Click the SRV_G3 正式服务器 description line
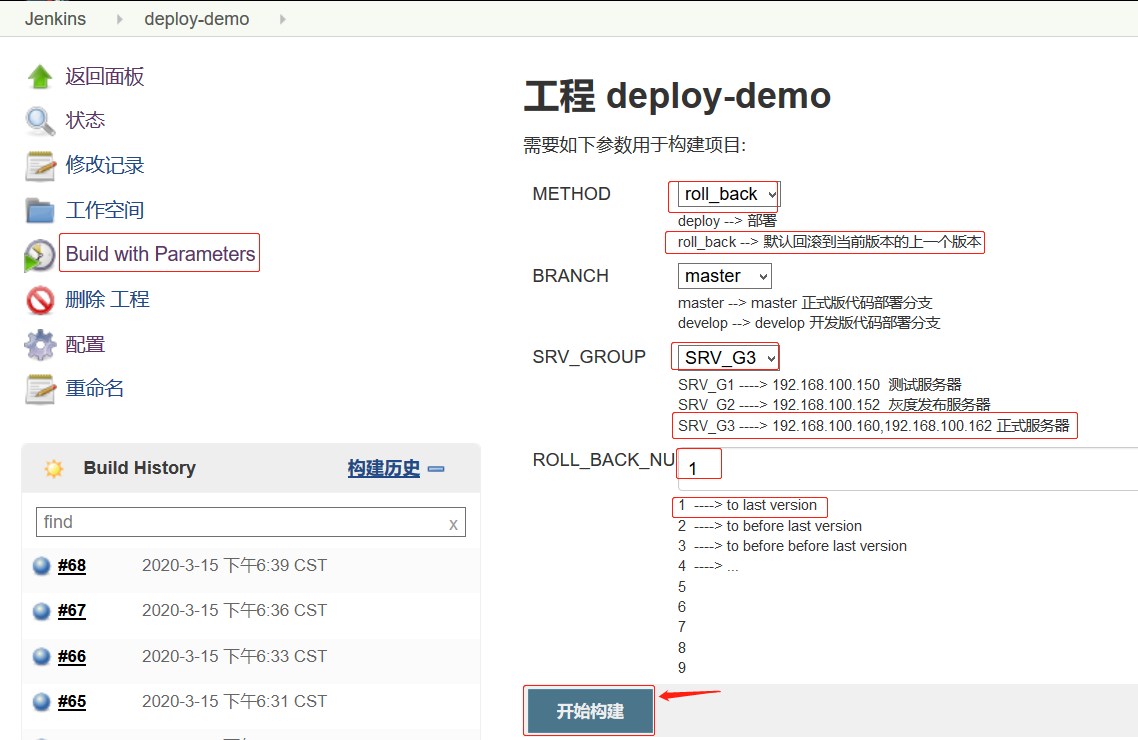The height and width of the screenshot is (740, 1138). 874,426
